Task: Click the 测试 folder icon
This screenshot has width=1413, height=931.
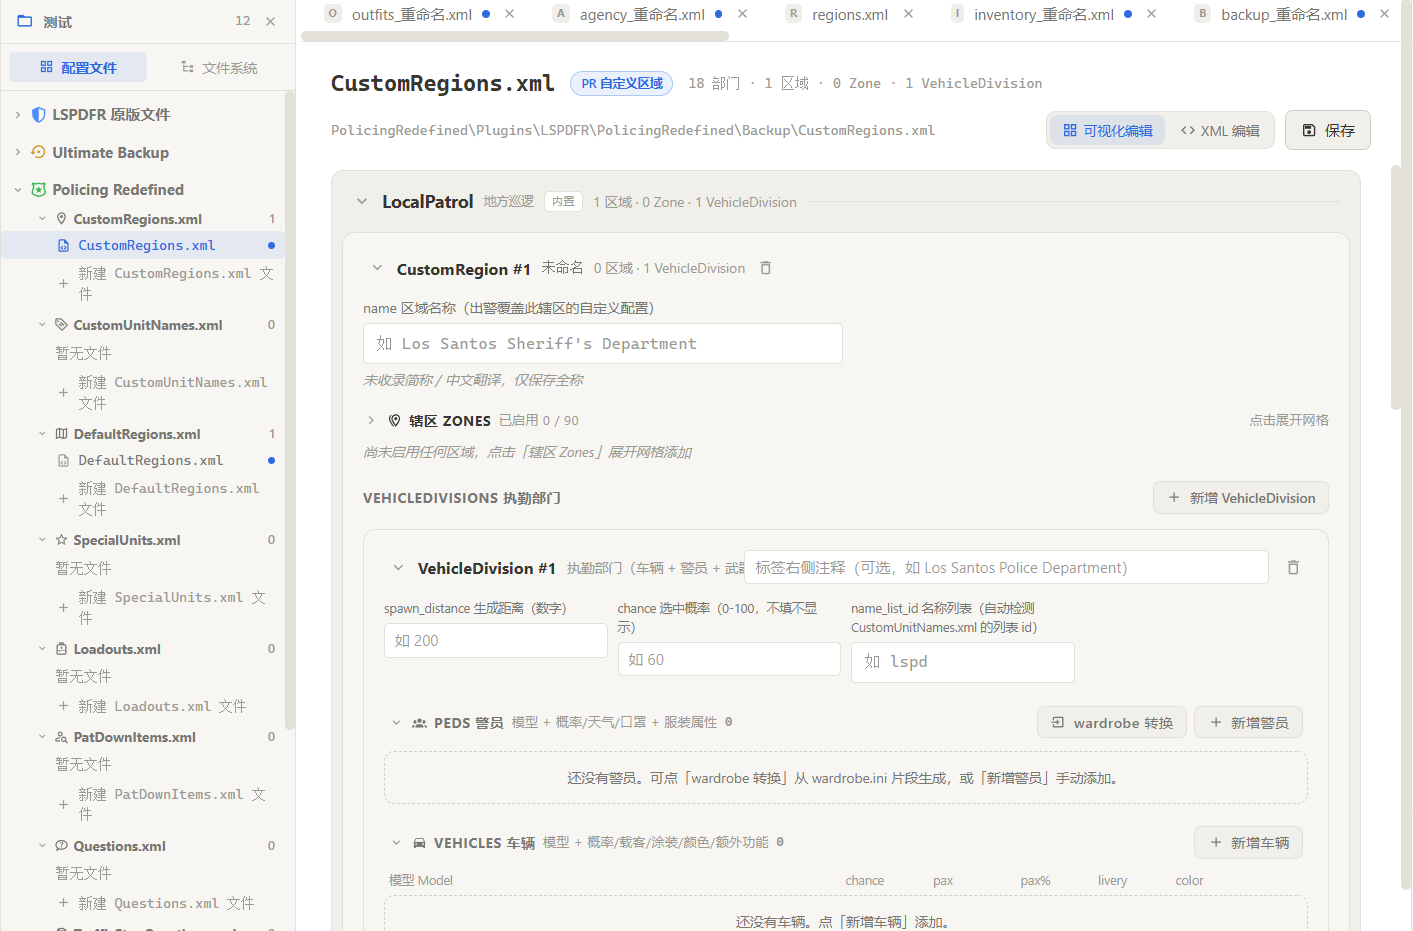Action: 25,21
